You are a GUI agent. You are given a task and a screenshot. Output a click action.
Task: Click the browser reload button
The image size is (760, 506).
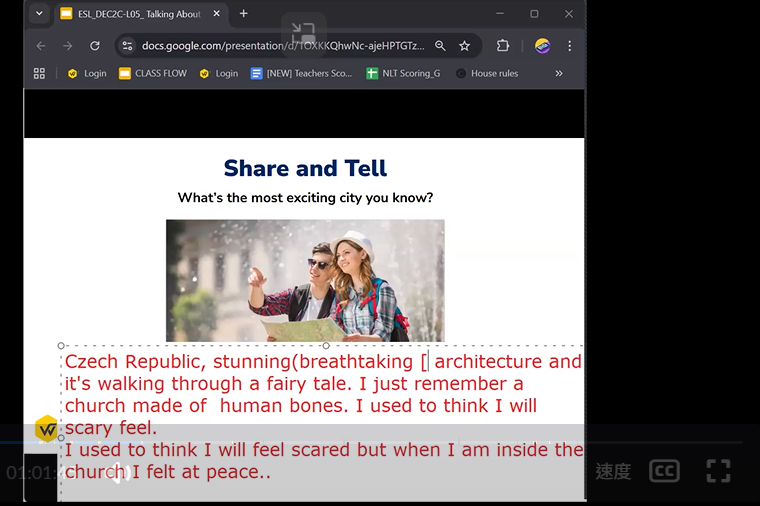coord(95,46)
